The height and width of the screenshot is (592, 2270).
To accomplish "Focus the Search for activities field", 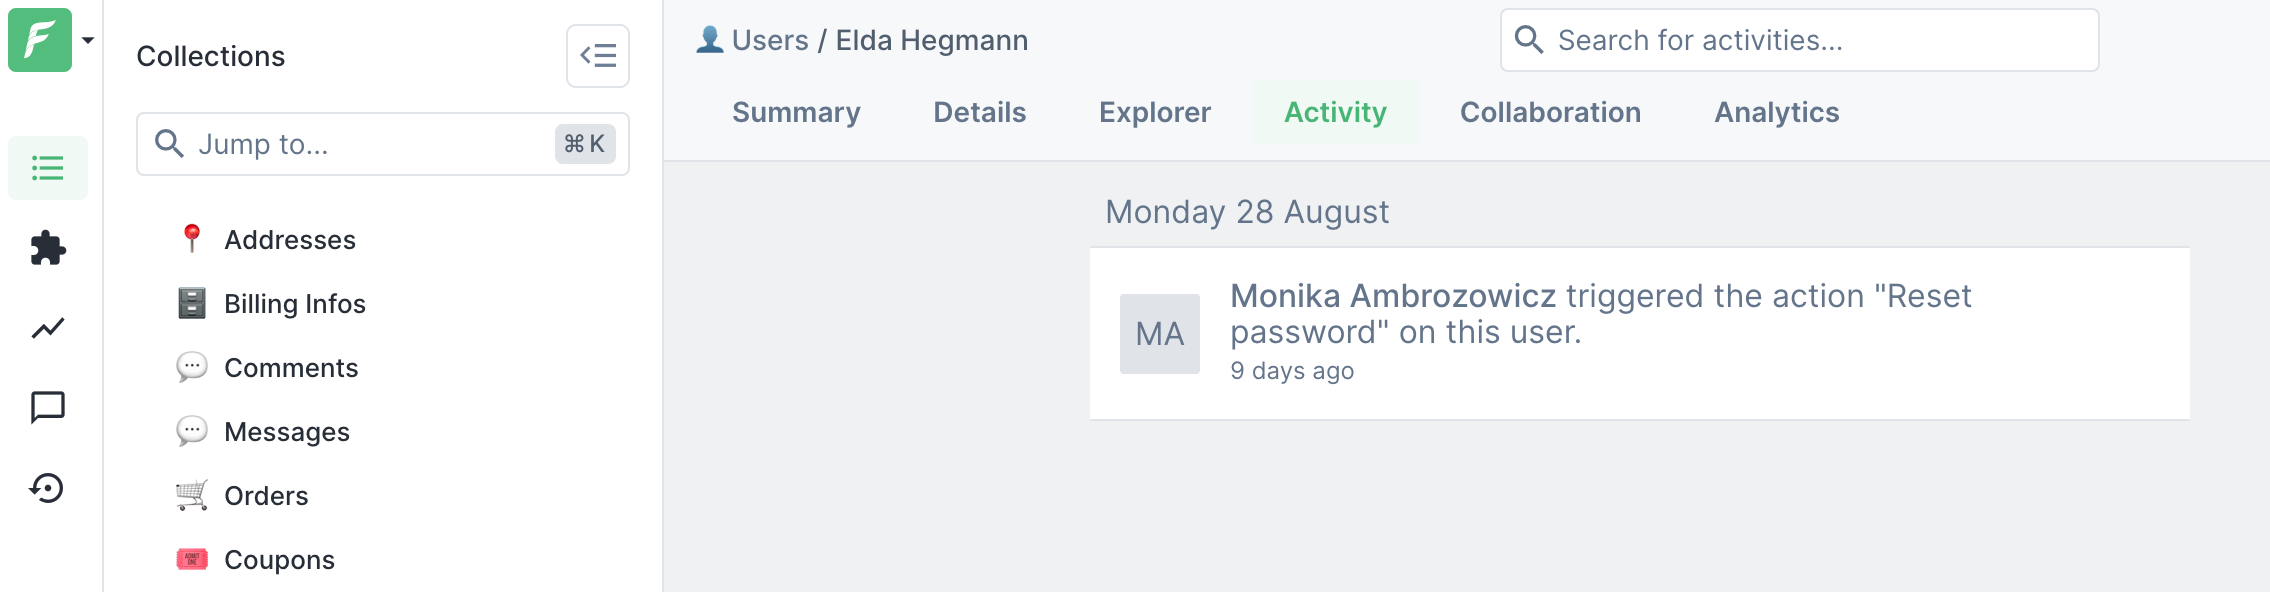I will [1820, 40].
